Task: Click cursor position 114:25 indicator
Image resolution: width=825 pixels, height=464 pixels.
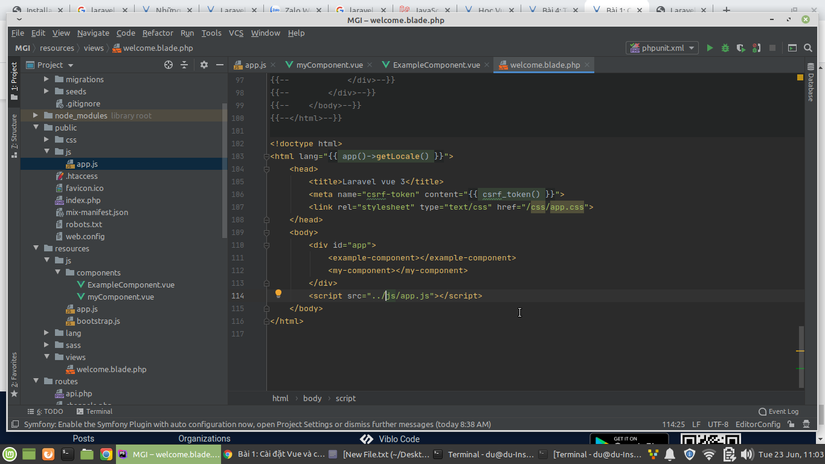Action: coord(673,424)
